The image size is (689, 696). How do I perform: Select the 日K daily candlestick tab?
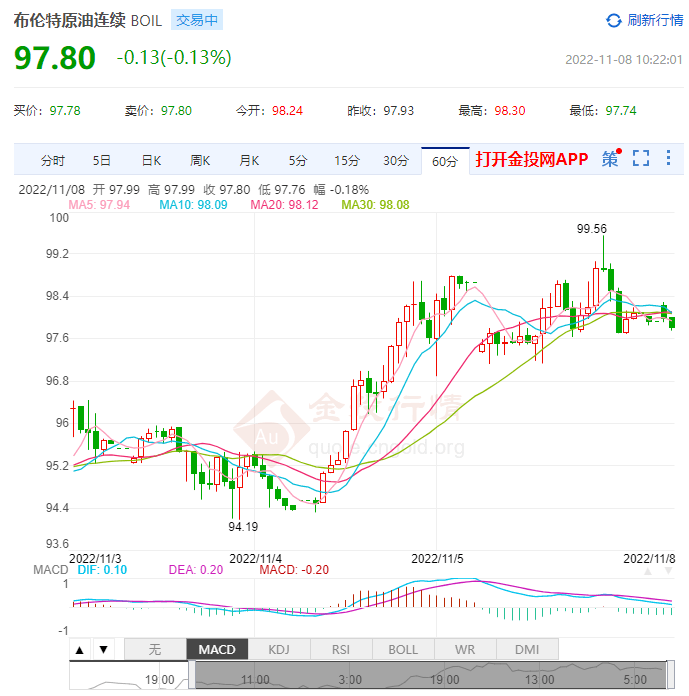click(151, 160)
